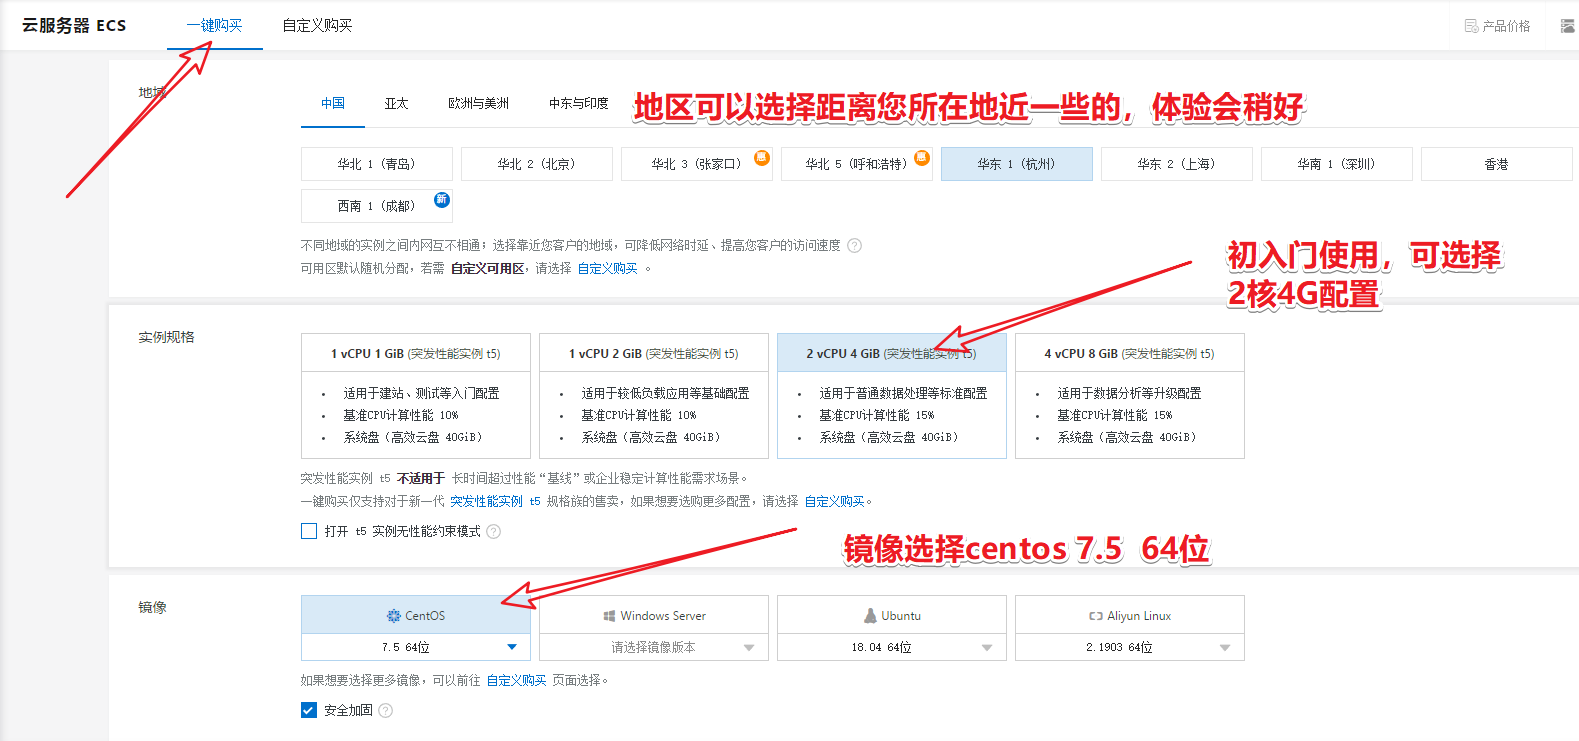Click the orange badge on 华北 5 呼和浩特
The image size is (1579, 741).
[922, 157]
